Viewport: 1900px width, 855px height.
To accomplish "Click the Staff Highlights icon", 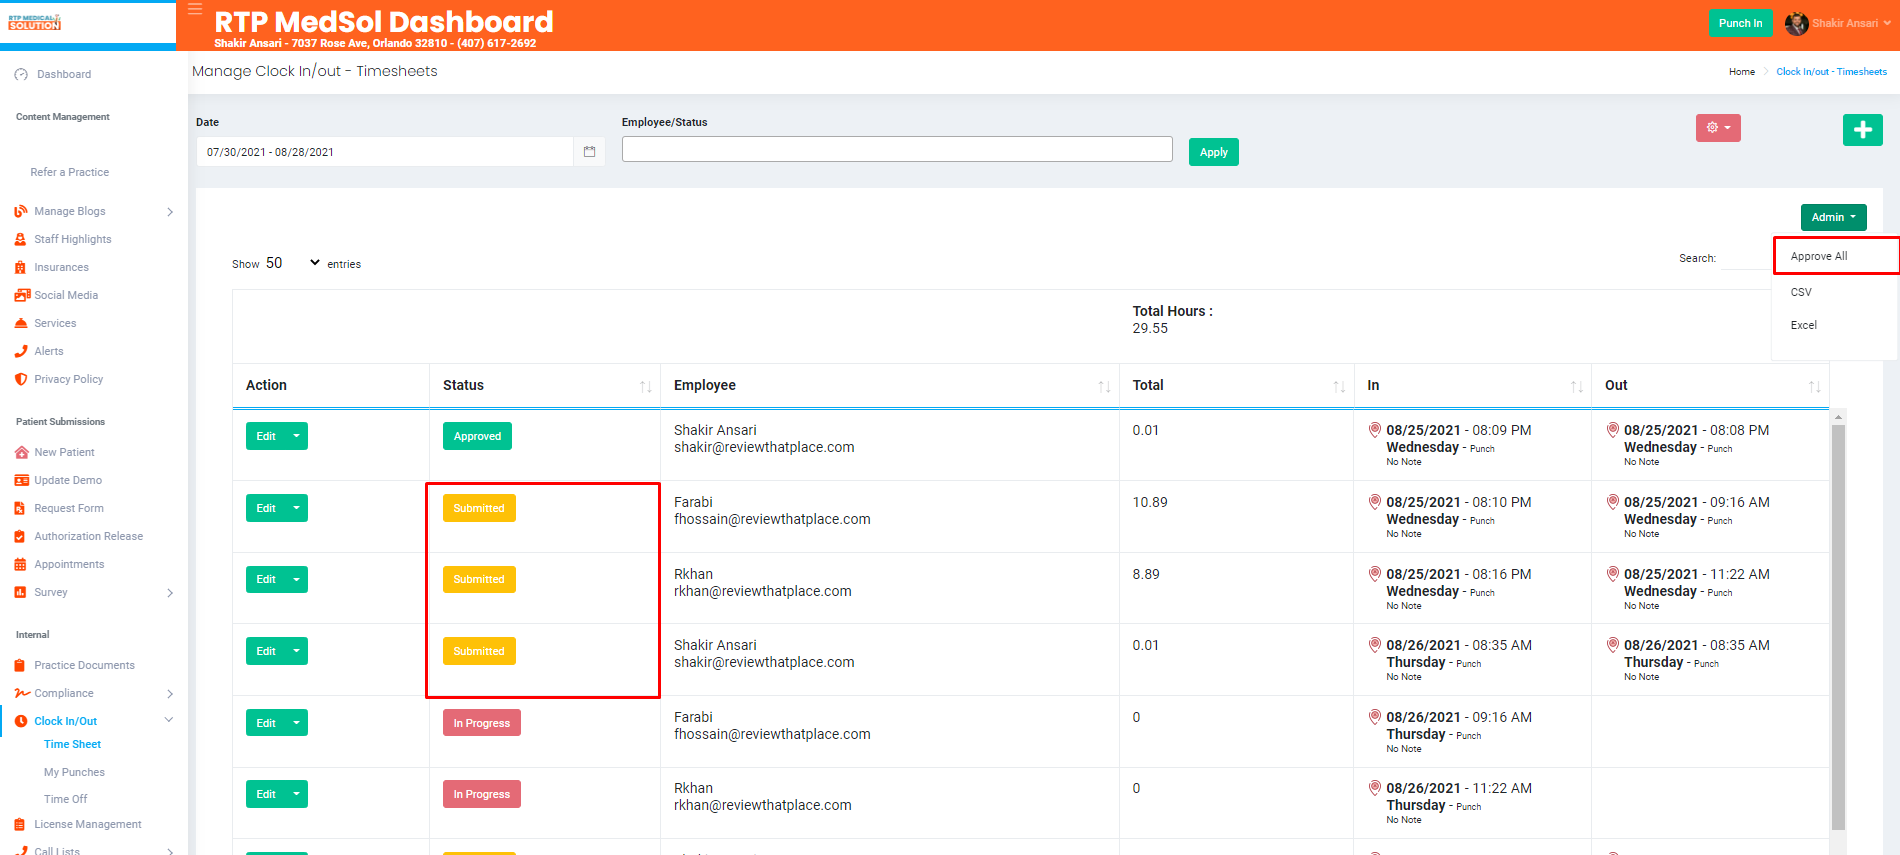I will (21, 239).
